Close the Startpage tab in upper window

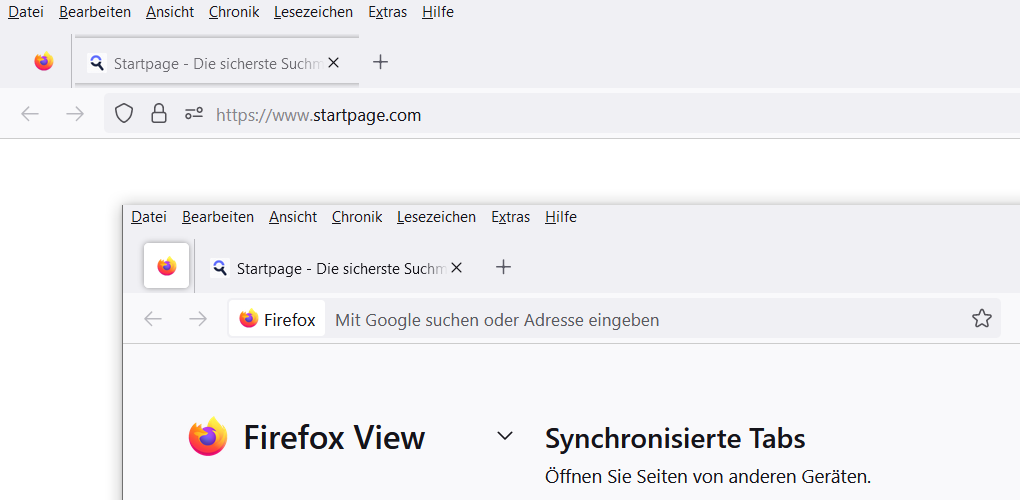[x=334, y=62]
